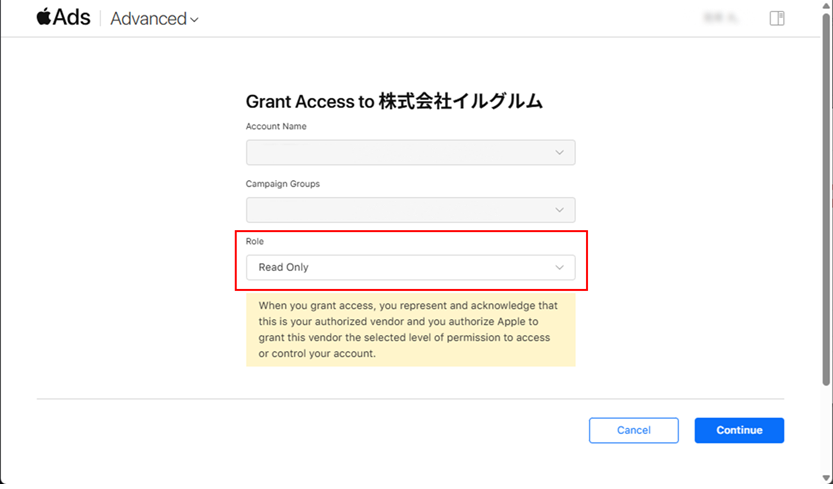Expand the Campaign Groups dropdown
The image size is (833, 489).
410,210
